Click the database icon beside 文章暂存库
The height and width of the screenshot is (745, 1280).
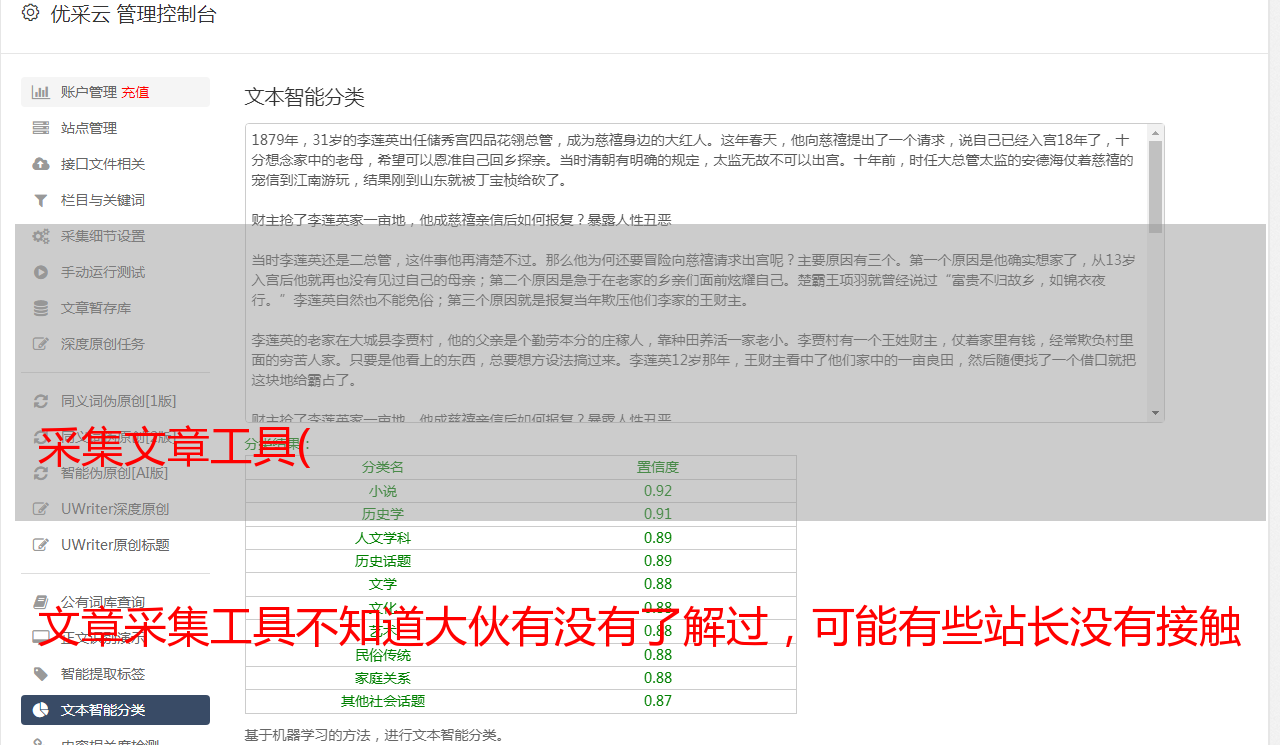41,308
